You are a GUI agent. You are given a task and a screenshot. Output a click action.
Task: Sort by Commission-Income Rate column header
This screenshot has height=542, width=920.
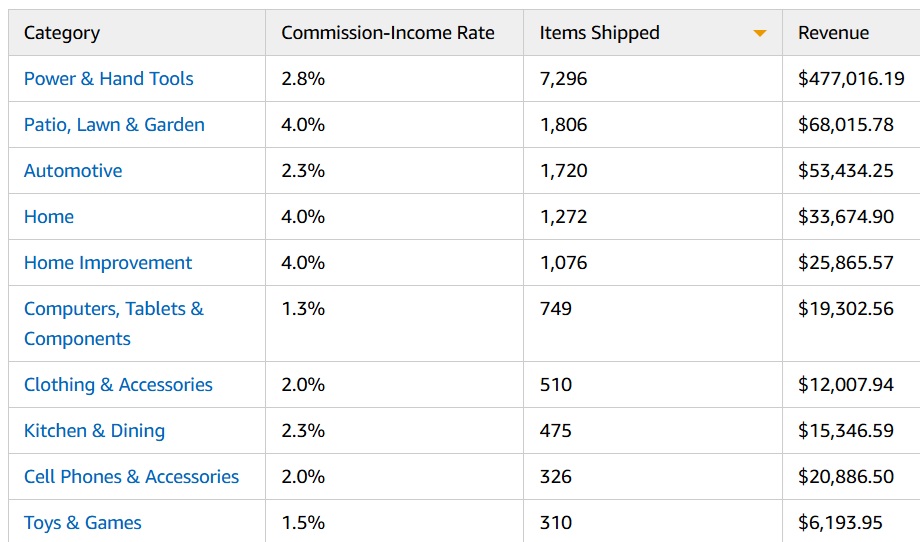pyautogui.click(x=388, y=33)
